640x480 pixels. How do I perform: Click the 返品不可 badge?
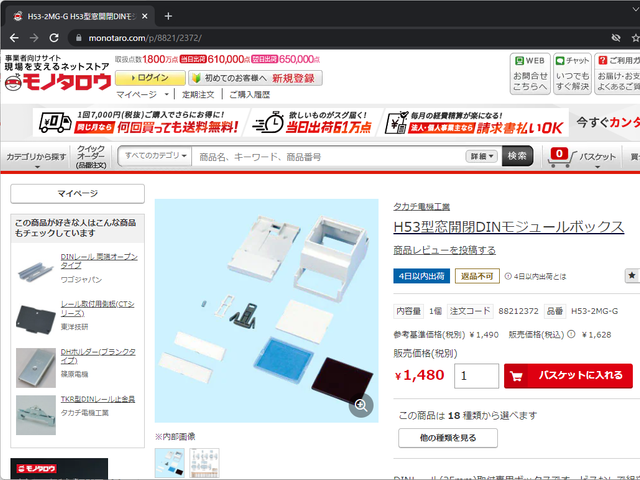477,276
